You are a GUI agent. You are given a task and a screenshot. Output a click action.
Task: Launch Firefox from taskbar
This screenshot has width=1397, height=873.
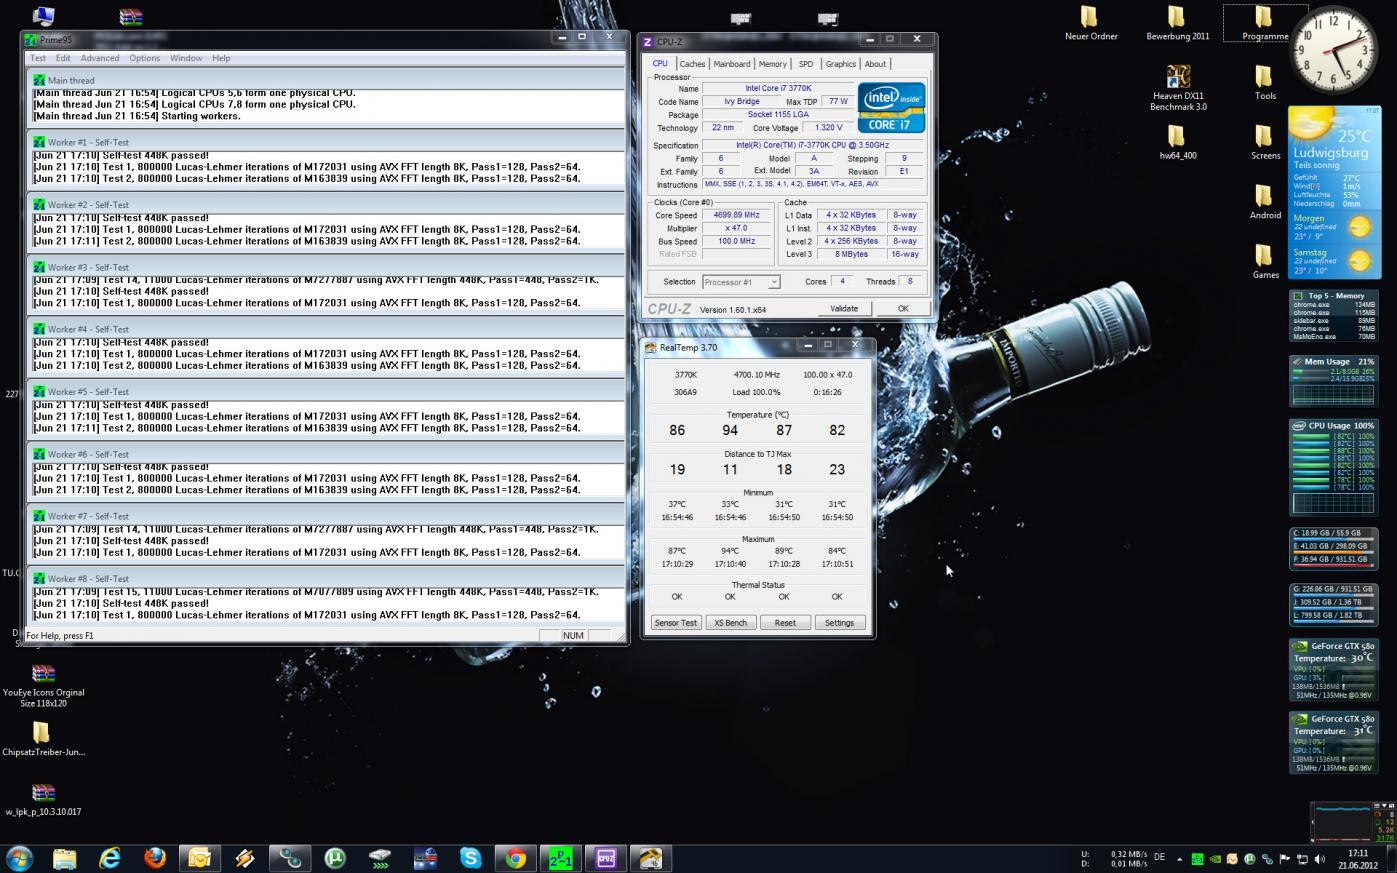(x=154, y=858)
